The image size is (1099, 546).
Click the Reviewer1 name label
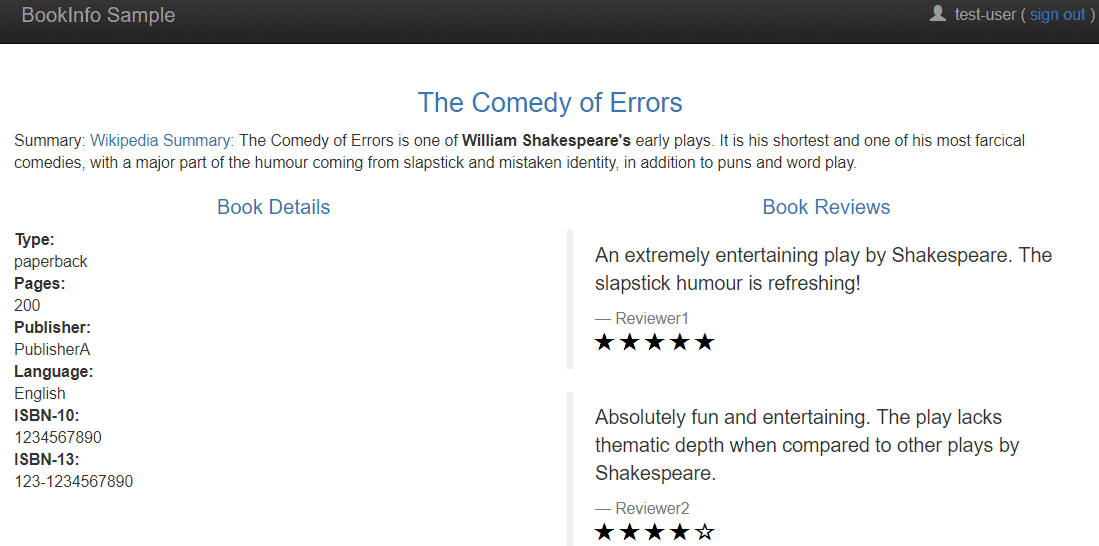coord(652,318)
